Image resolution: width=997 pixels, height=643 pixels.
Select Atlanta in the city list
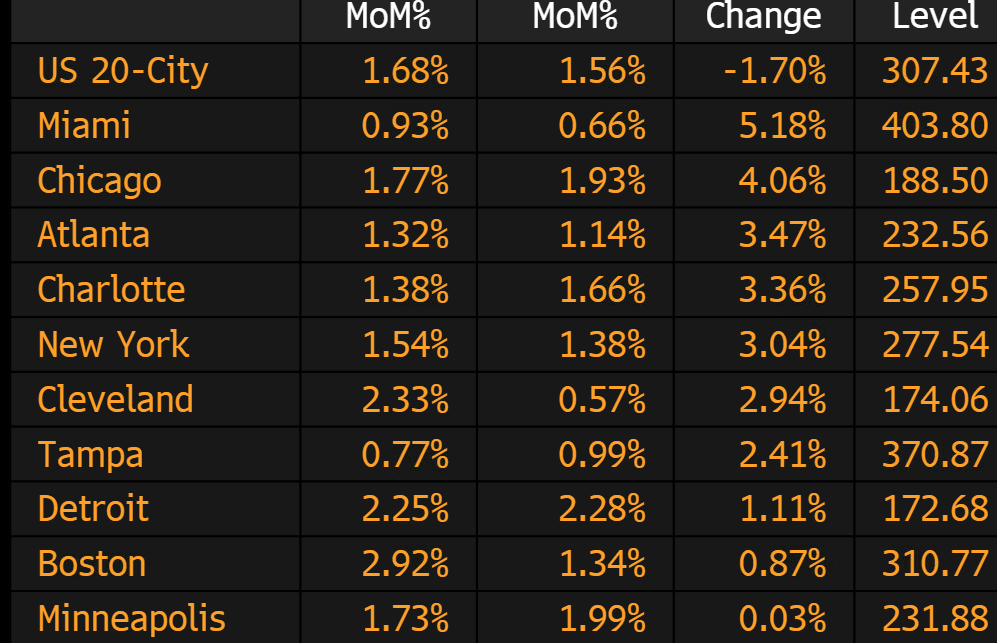(93, 235)
